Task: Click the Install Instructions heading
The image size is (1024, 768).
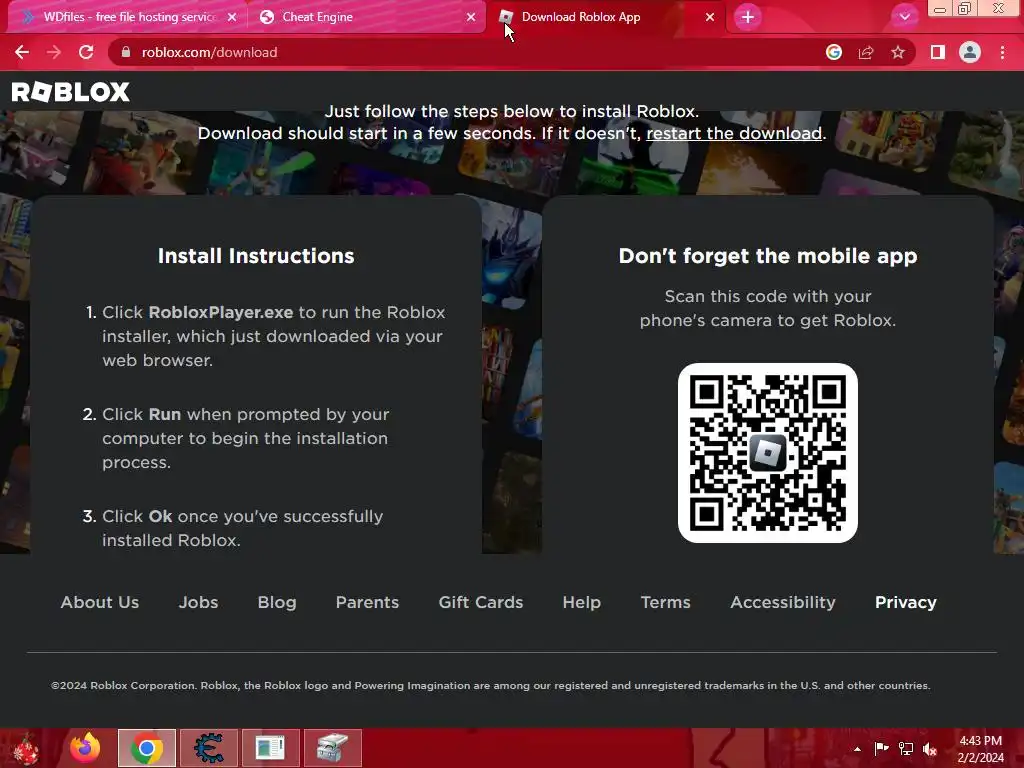Action: point(256,256)
